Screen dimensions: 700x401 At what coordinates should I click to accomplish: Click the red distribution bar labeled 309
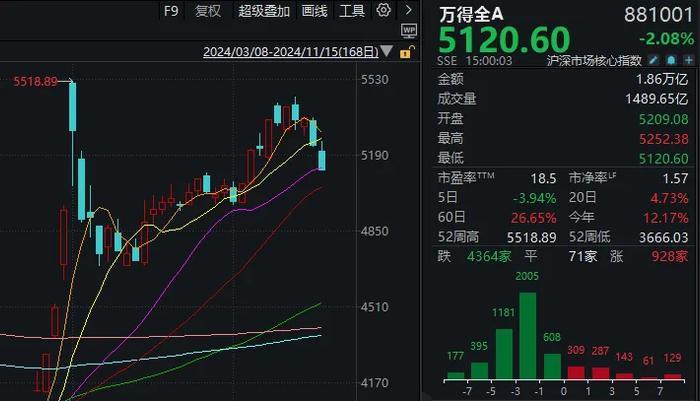click(x=574, y=372)
